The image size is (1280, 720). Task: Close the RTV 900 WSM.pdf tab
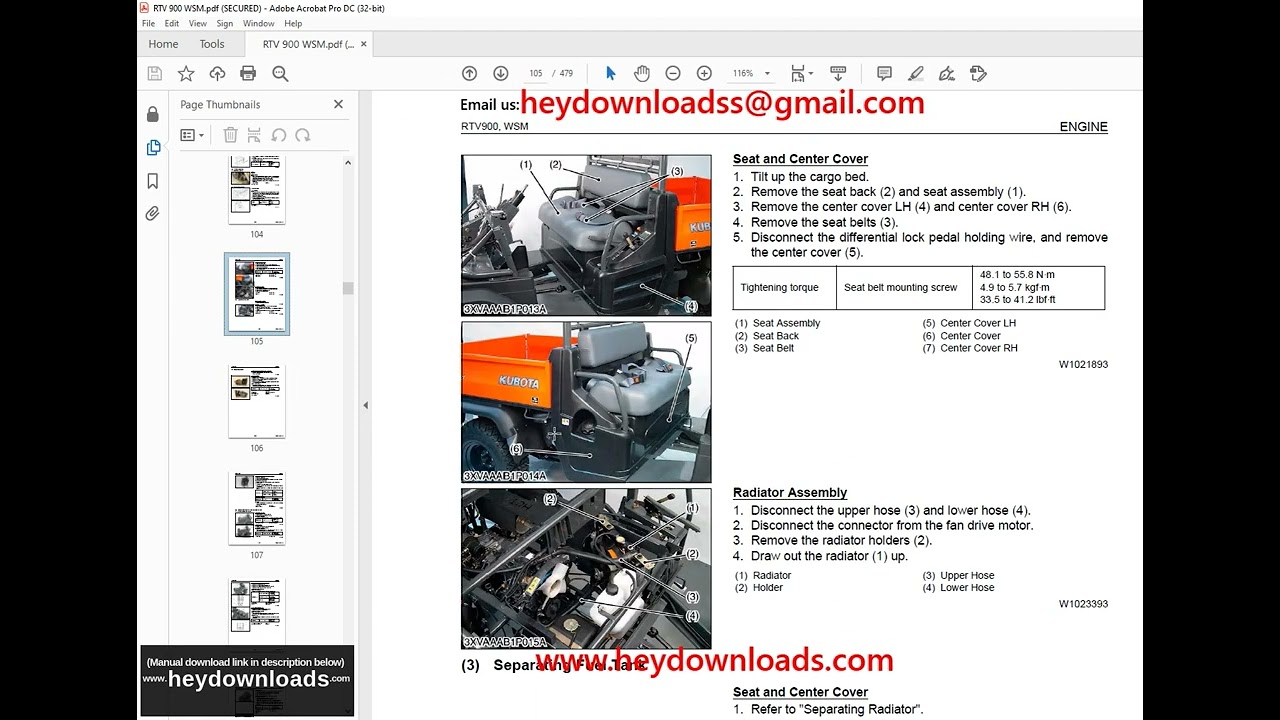click(364, 44)
